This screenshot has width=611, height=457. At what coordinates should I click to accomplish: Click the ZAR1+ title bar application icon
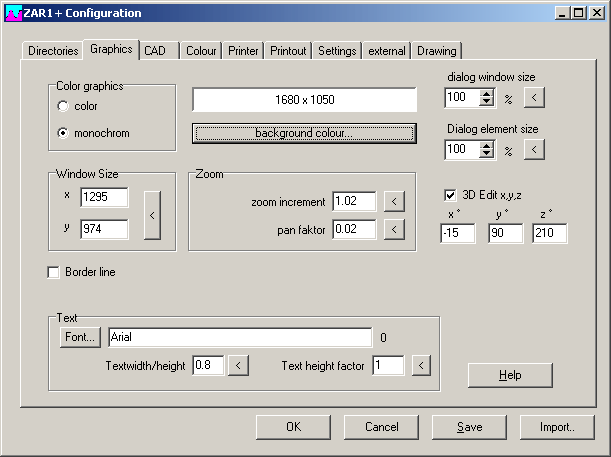tap(12, 13)
